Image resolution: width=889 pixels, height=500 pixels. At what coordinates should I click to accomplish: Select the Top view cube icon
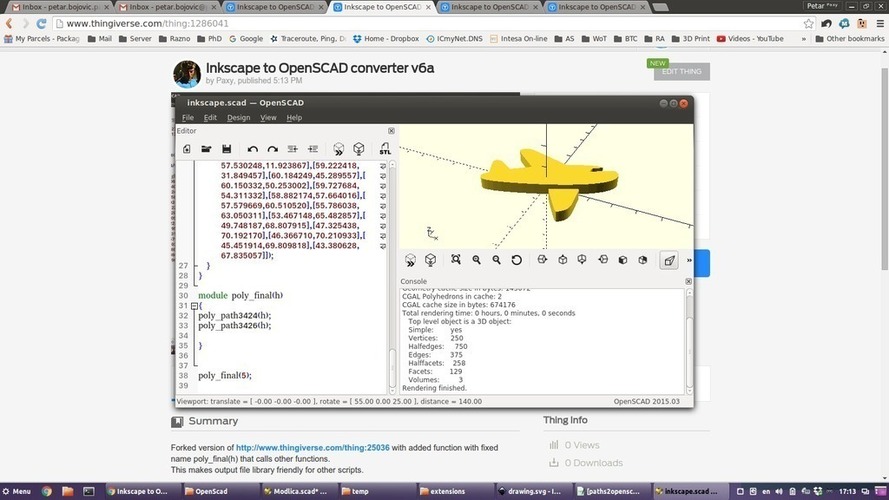pyautogui.click(x=562, y=260)
